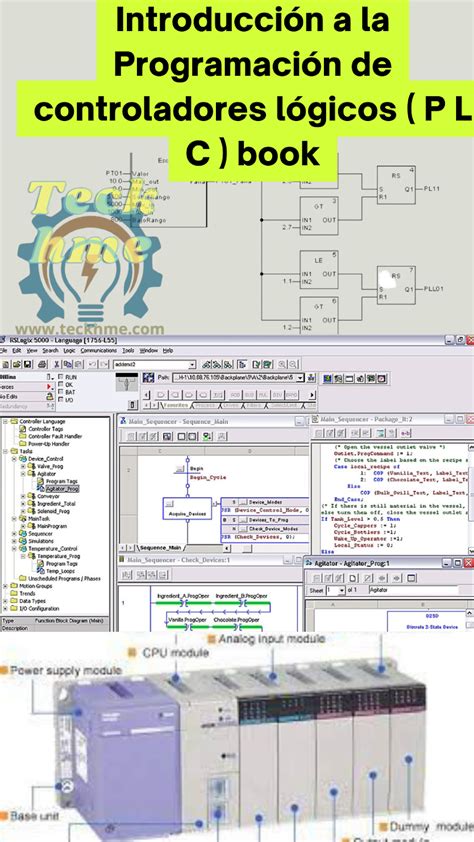474x842 pixels.
Task: Click the a-b icon in Package_It toolbar
Action: [406, 433]
